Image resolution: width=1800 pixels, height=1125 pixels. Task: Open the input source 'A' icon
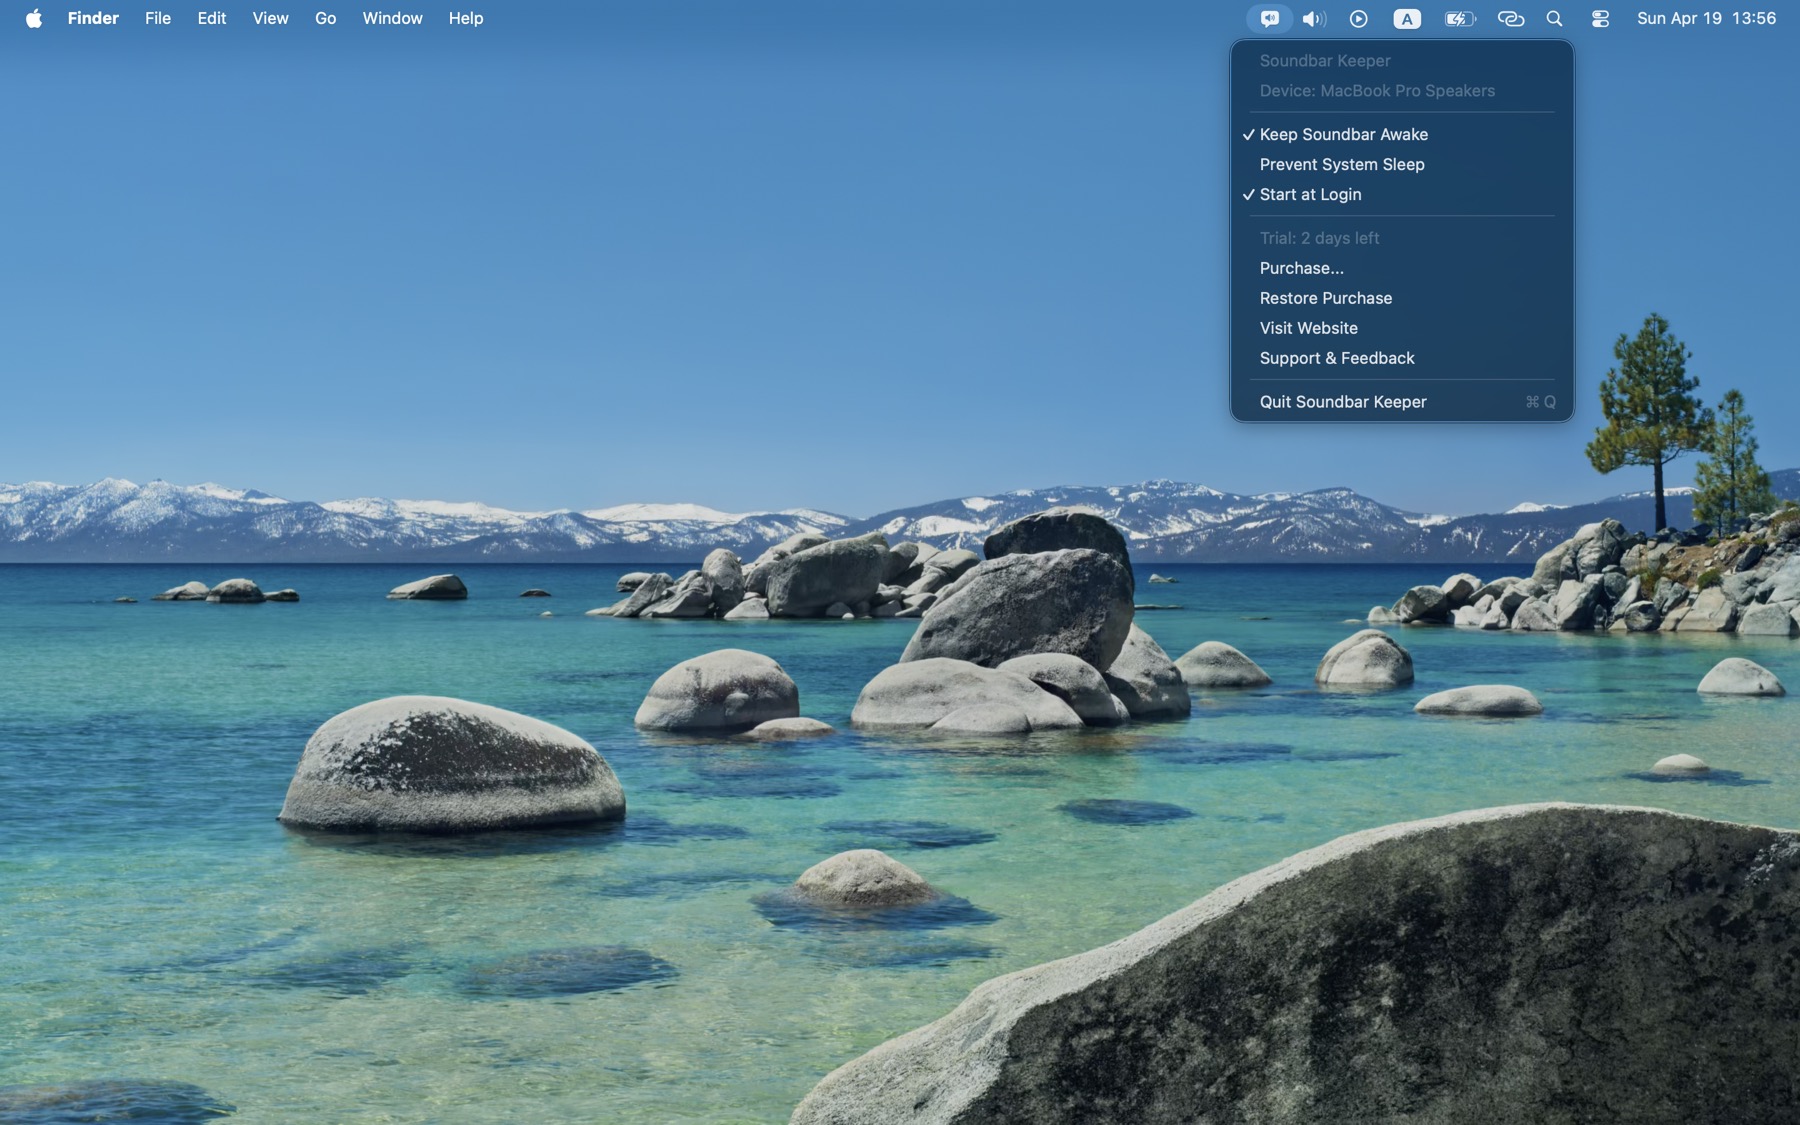click(x=1407, y=18)
